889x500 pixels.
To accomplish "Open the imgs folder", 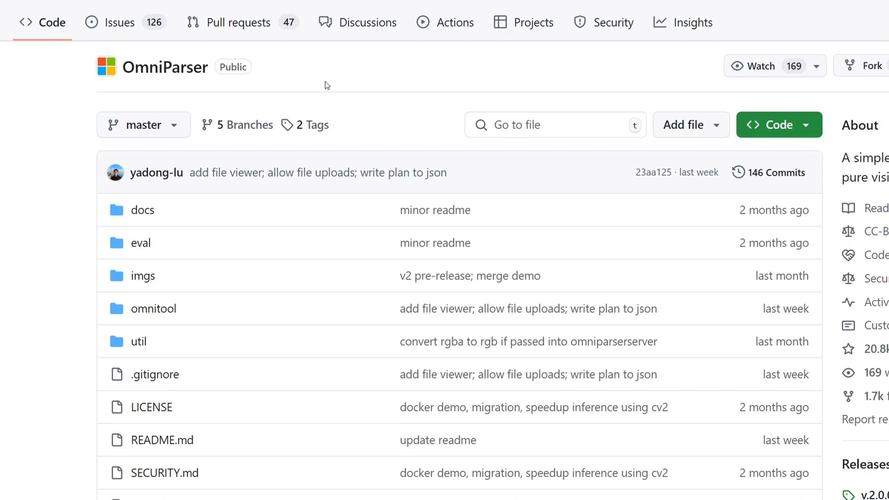I will click(143, 276).
